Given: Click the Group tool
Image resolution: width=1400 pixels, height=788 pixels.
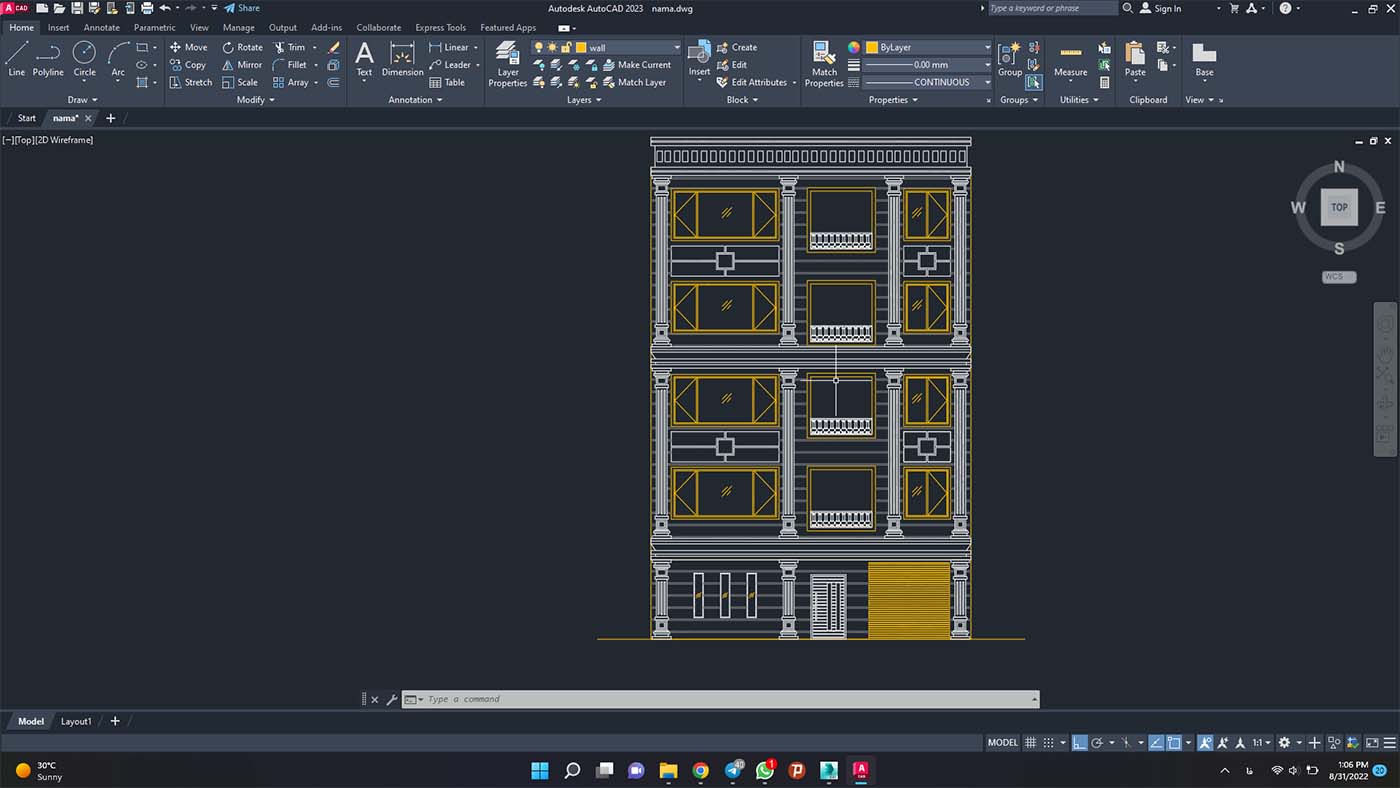Looking at the screenshot, I should (1010, 59).
